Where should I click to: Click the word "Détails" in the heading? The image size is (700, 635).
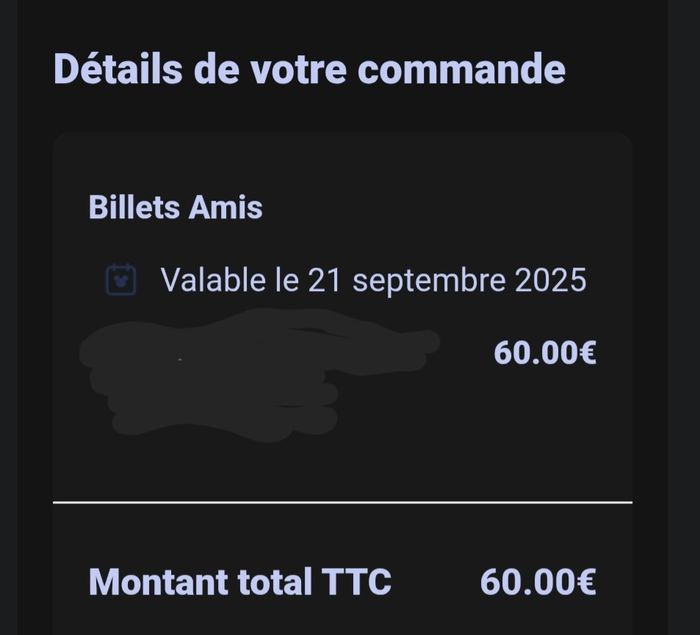click(118, 69)
